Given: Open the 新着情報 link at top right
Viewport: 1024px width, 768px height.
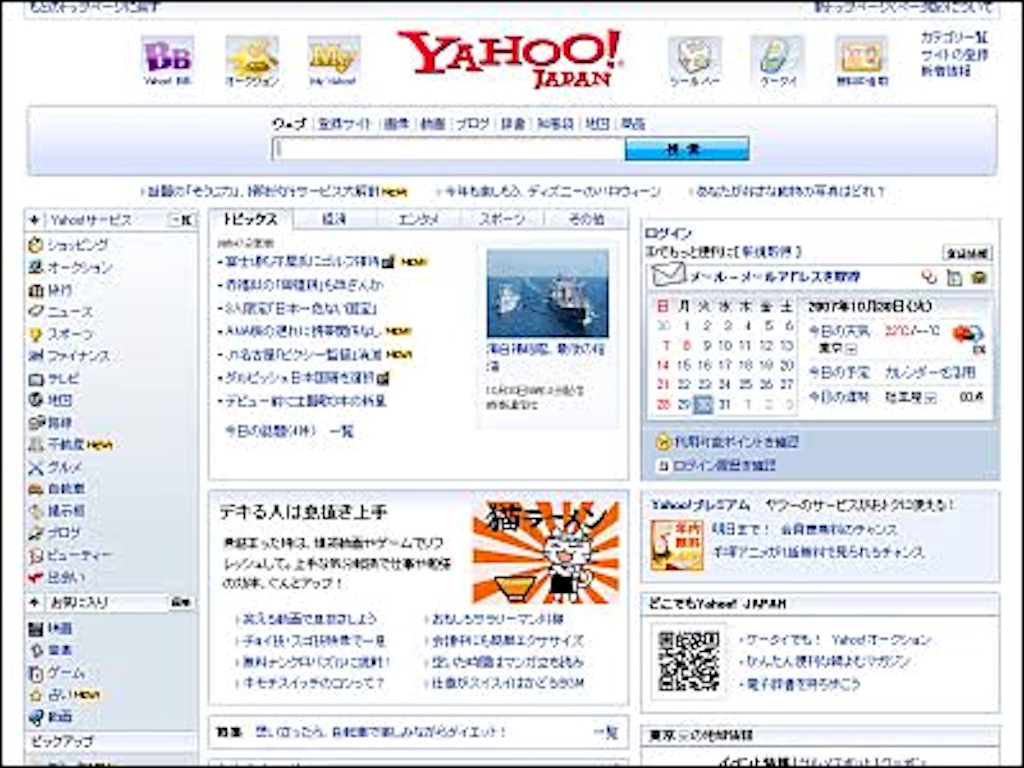Looking at the screenshot, I should tap(946, 71).
